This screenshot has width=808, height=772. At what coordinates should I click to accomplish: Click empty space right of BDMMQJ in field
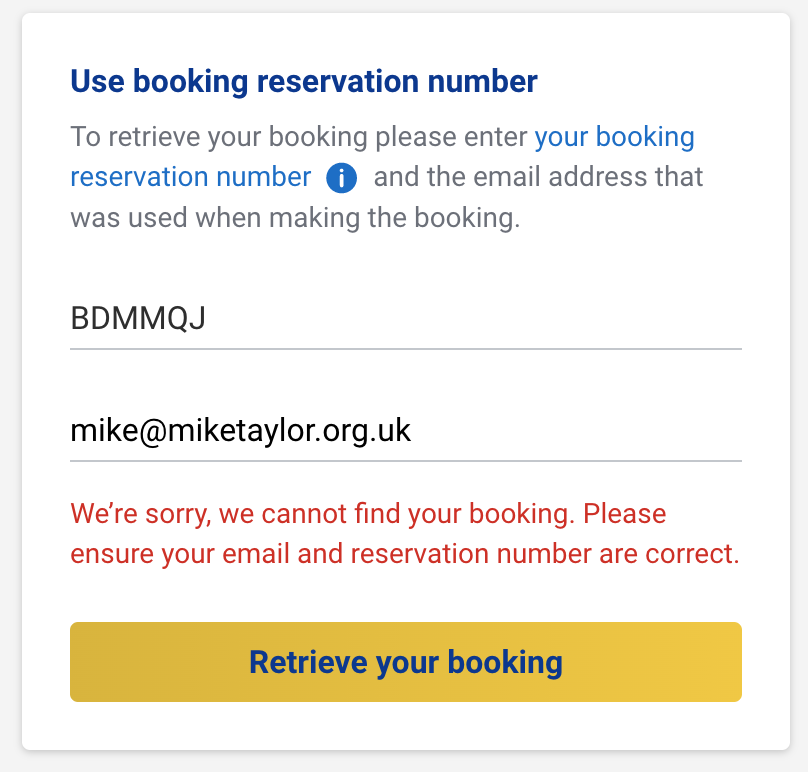474,318
